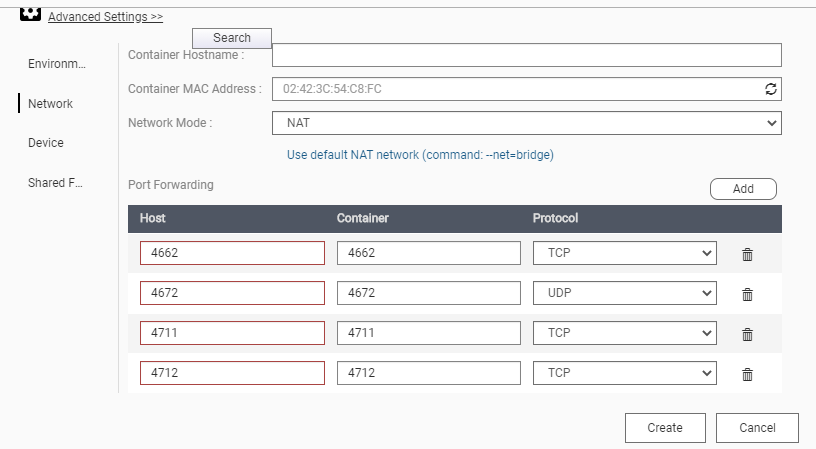Regenerate the container MAC address

(x=770, y=89)
